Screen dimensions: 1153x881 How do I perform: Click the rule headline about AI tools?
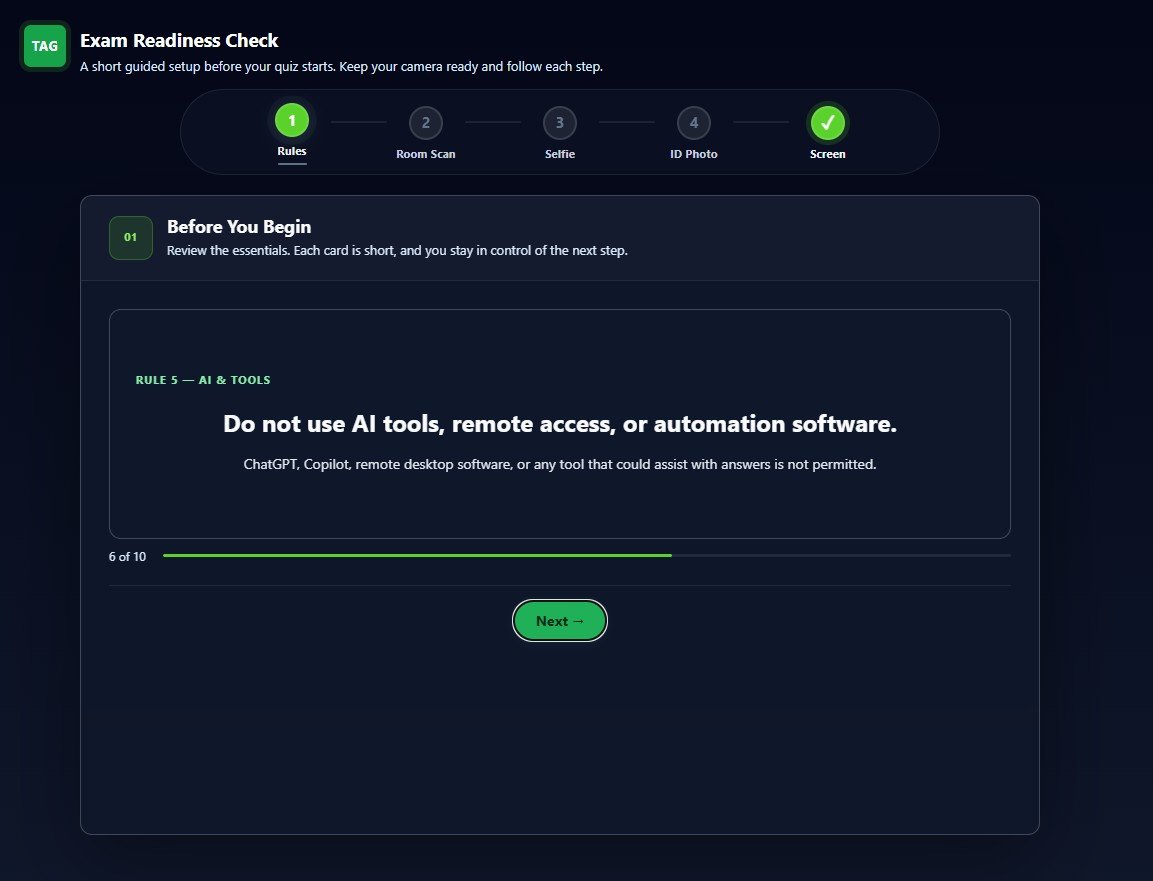560,424
